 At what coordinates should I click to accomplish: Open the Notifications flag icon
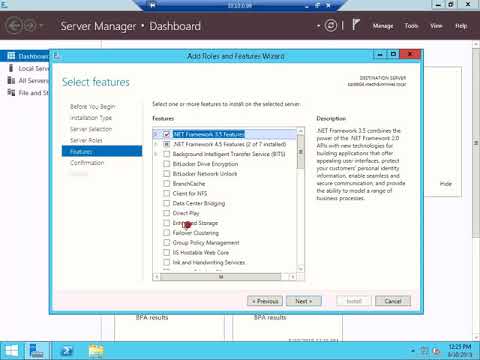tap(356, 25)
